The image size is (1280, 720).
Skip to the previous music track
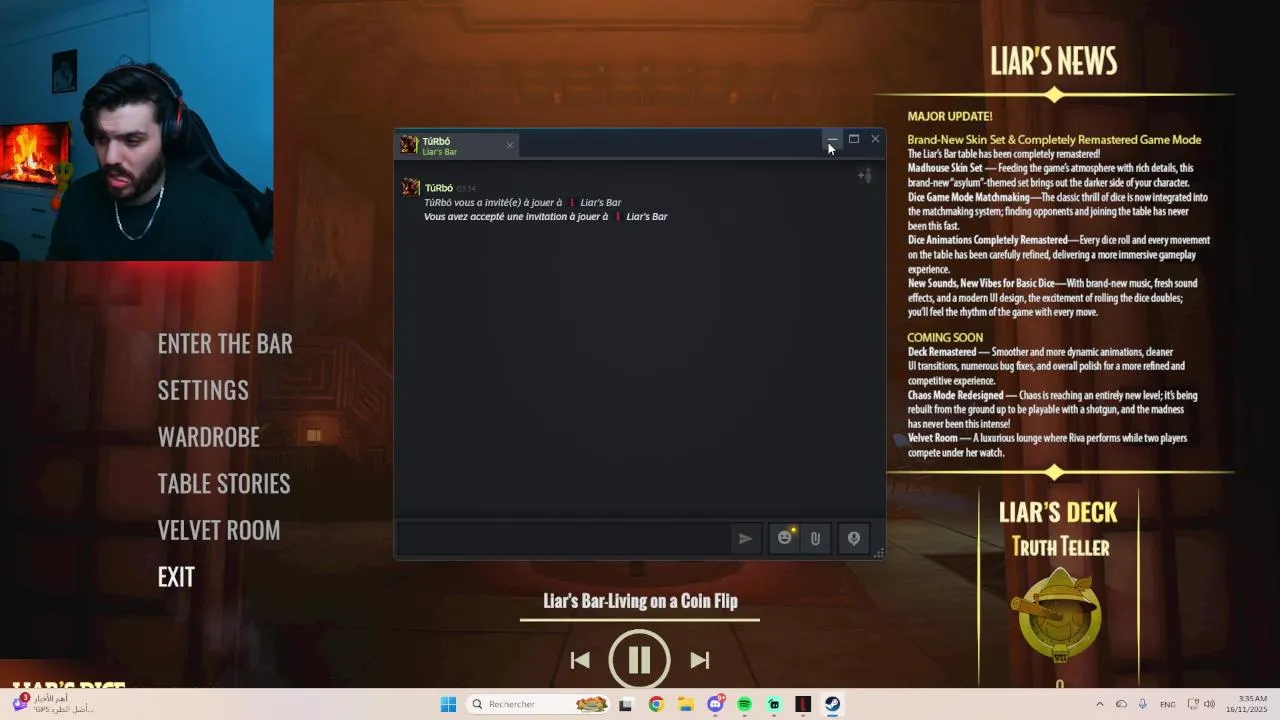click(580, 660)
